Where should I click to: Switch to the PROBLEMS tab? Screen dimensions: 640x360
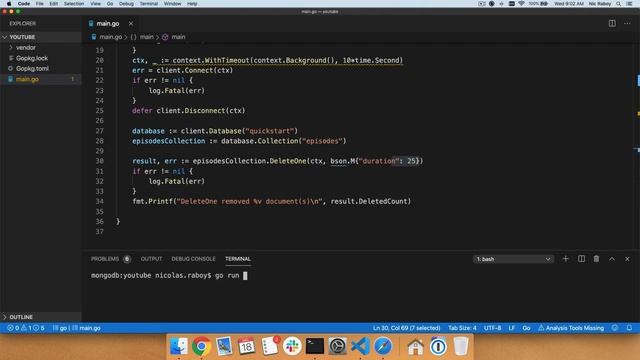(x=105, y=259)
